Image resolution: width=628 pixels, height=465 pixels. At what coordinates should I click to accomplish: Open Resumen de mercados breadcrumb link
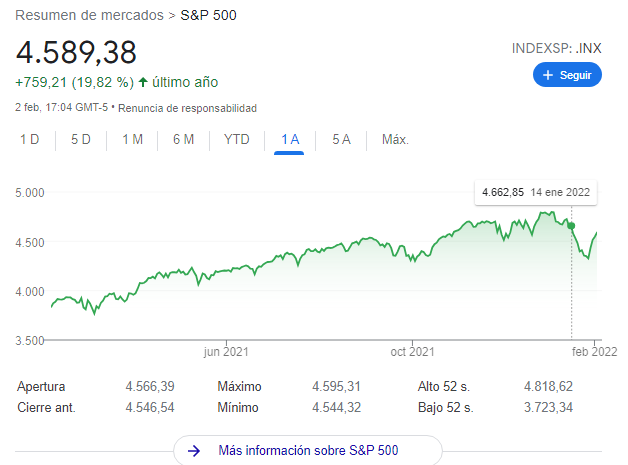[90, 16]
